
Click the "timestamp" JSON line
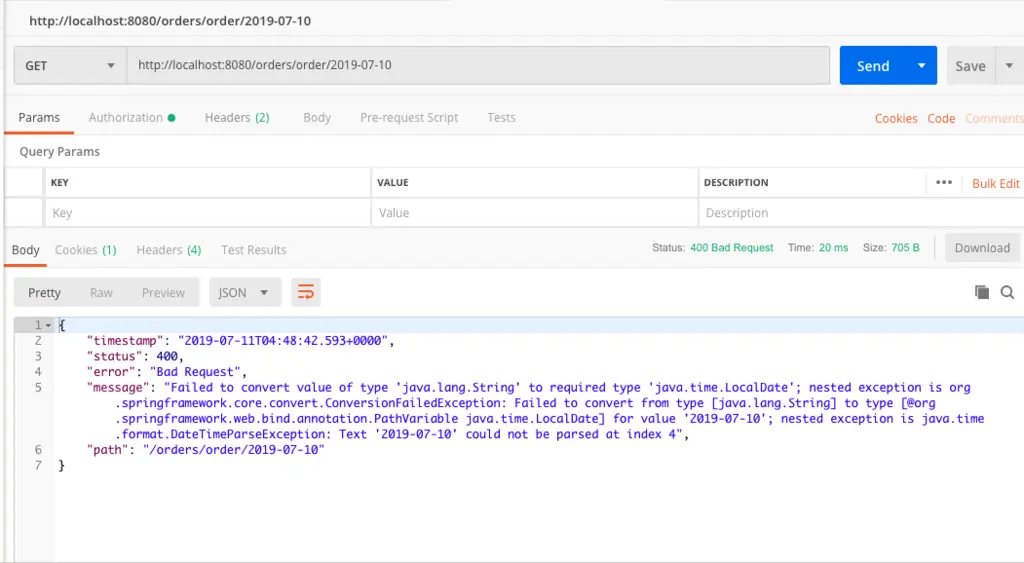click(240, 340)
